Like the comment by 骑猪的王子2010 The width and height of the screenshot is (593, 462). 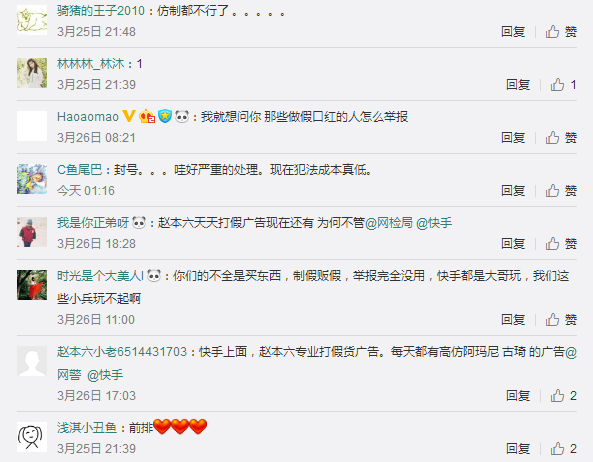point(561,32)
